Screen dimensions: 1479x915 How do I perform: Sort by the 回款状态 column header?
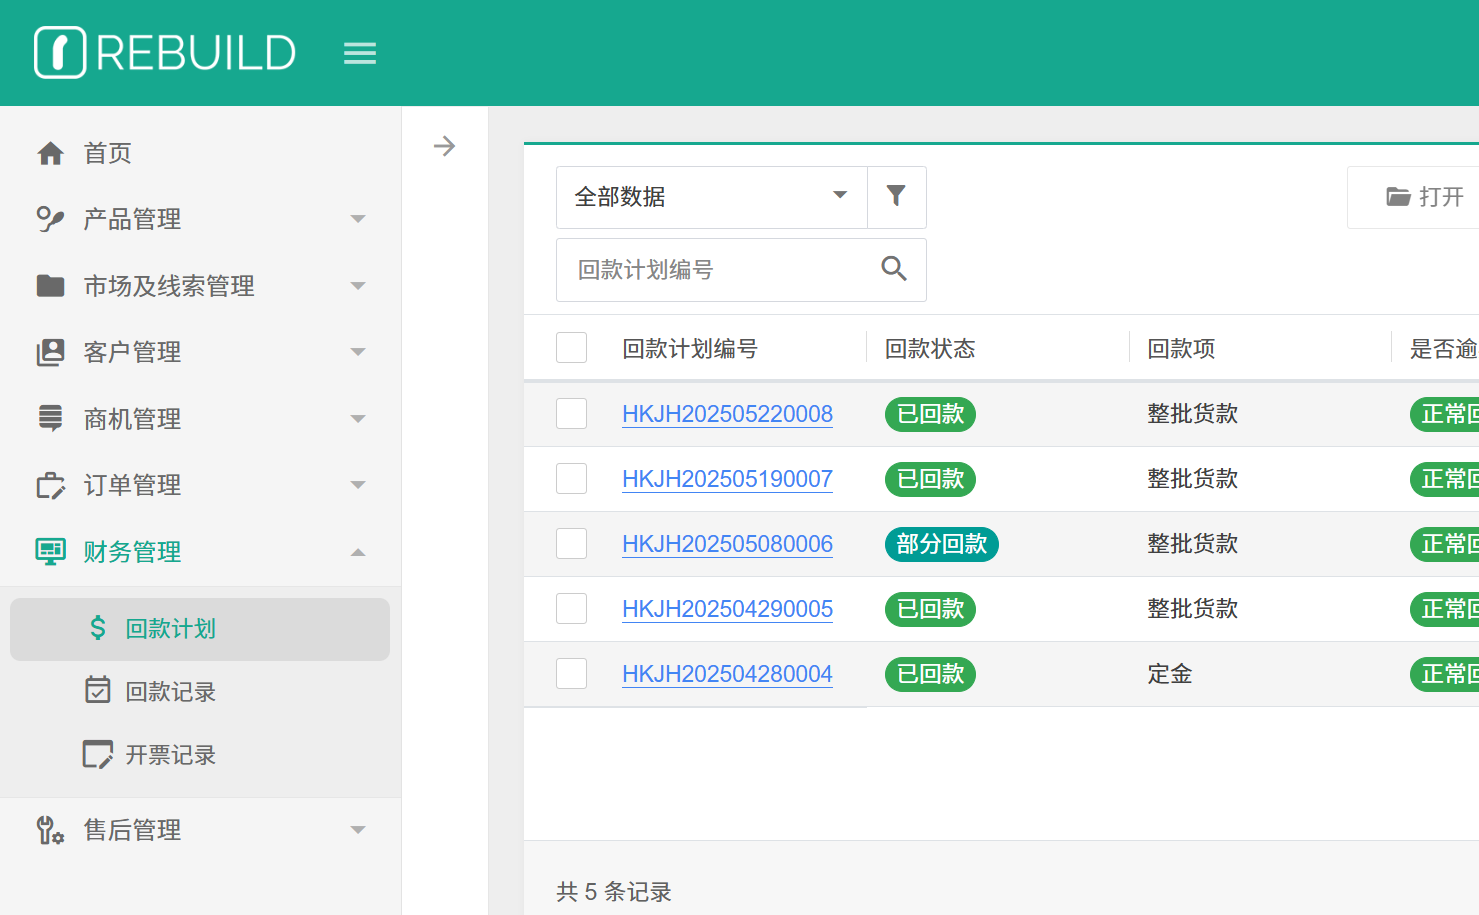point(930,349)
